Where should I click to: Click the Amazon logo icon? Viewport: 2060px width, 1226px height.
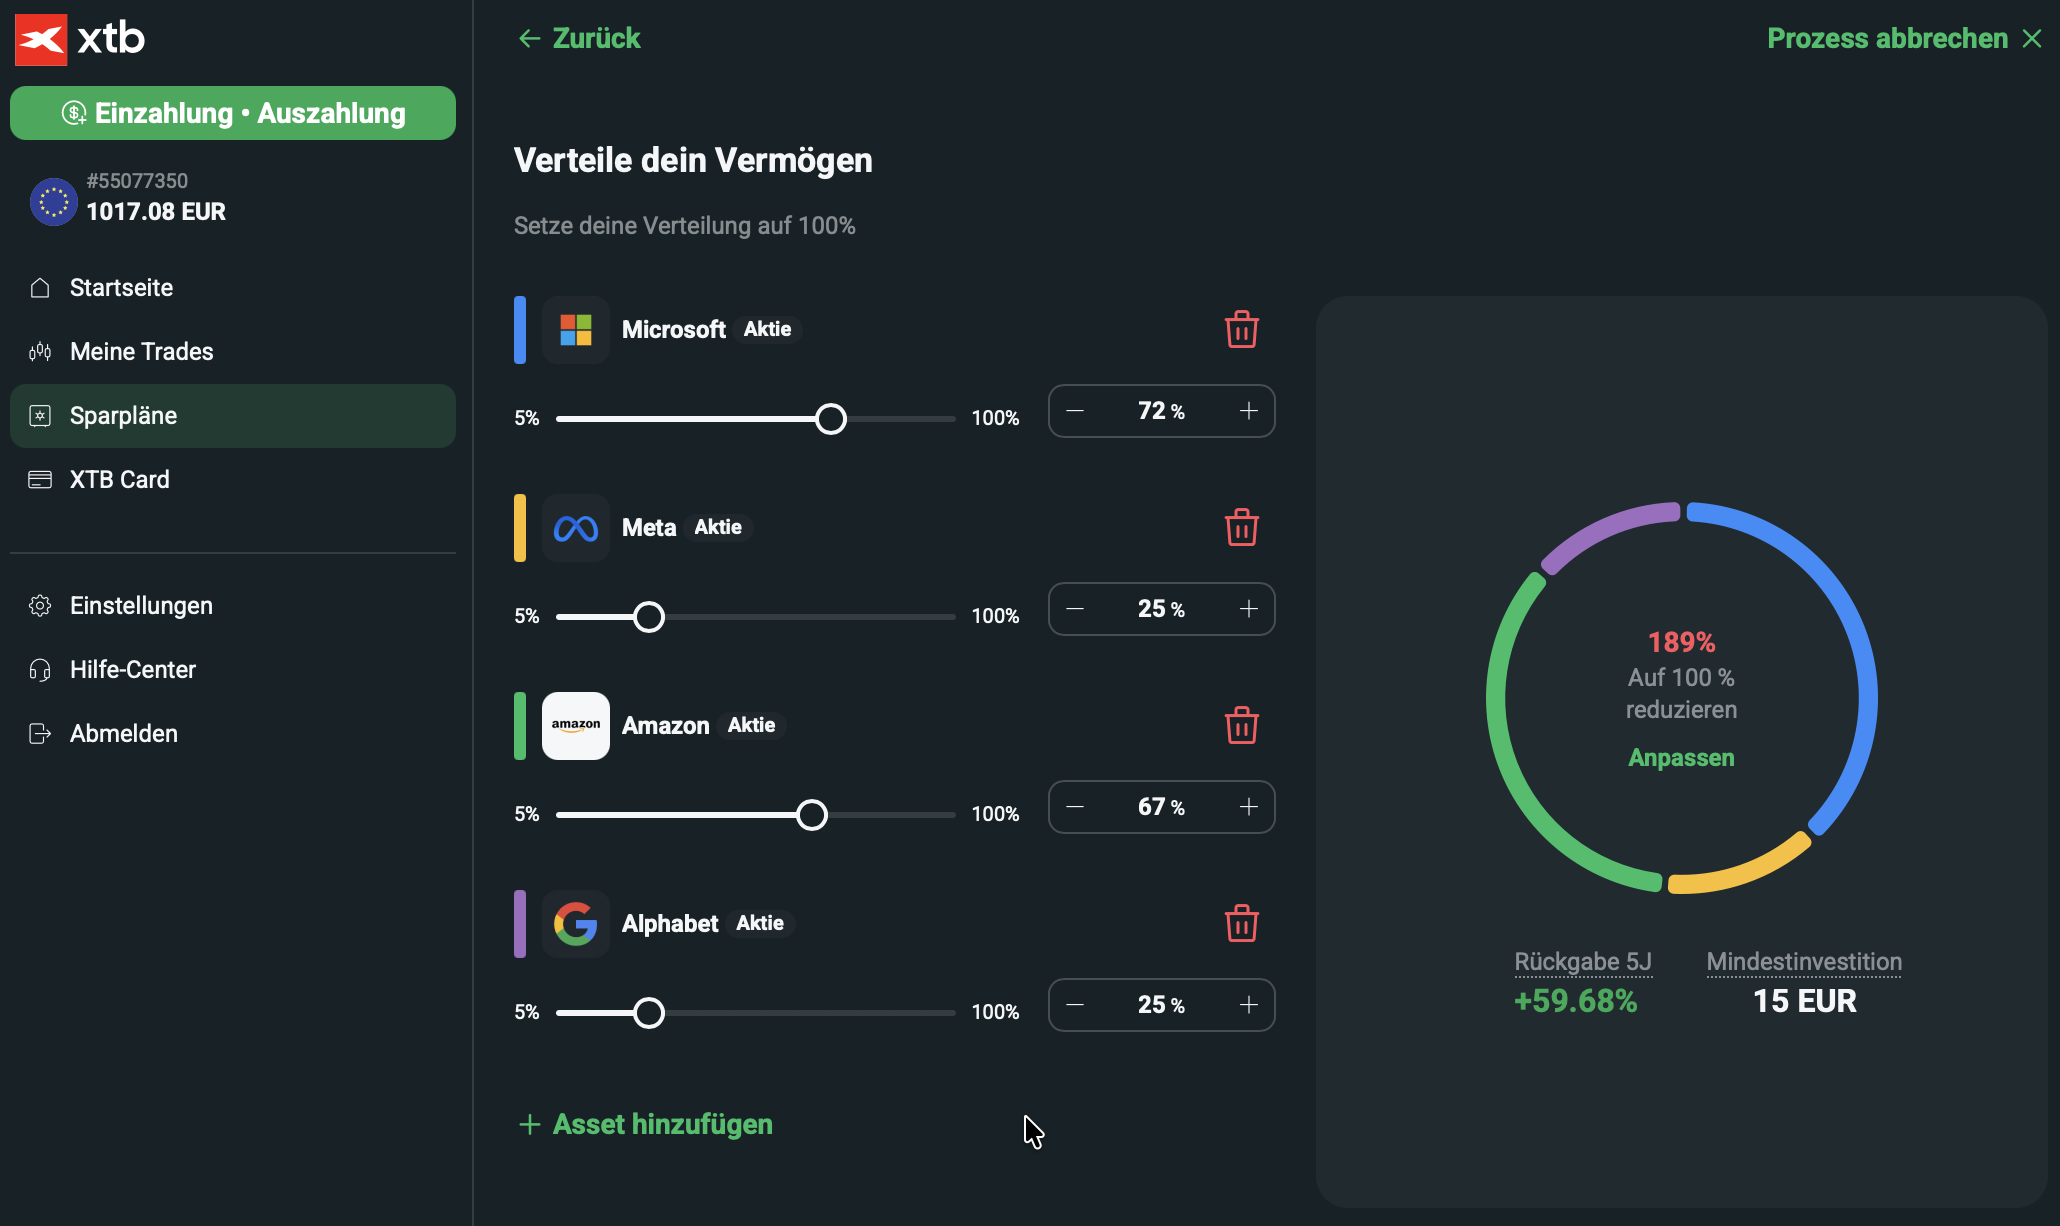[x=576, y=726]
